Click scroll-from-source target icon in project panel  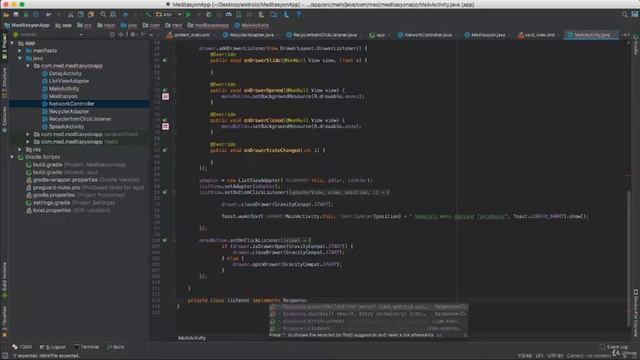point(112,35)
